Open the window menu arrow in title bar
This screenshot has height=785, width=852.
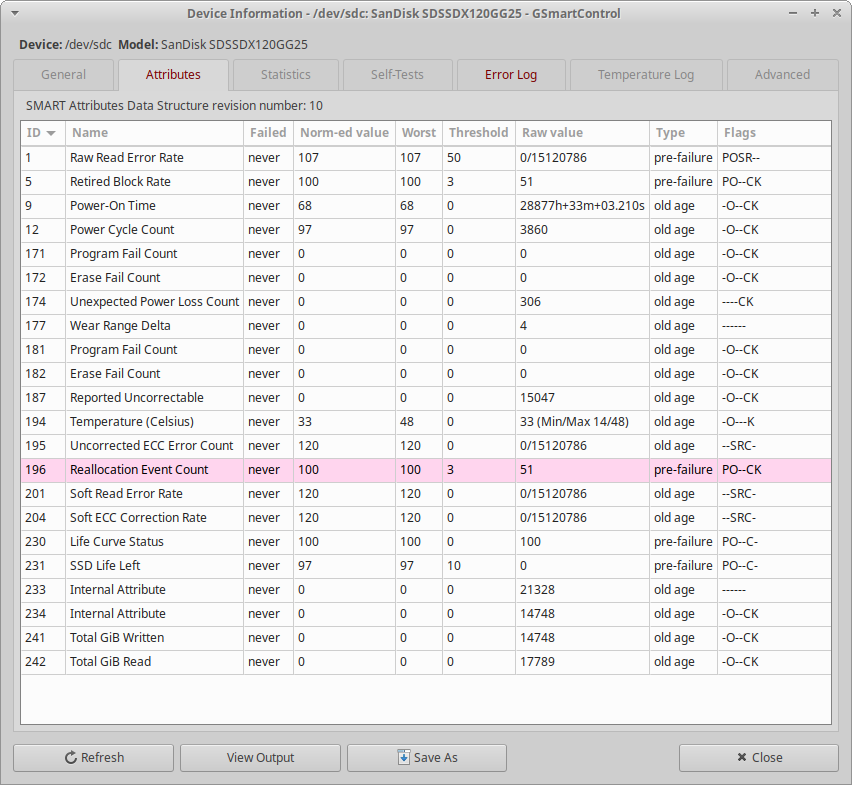click(x=15, y=14)
